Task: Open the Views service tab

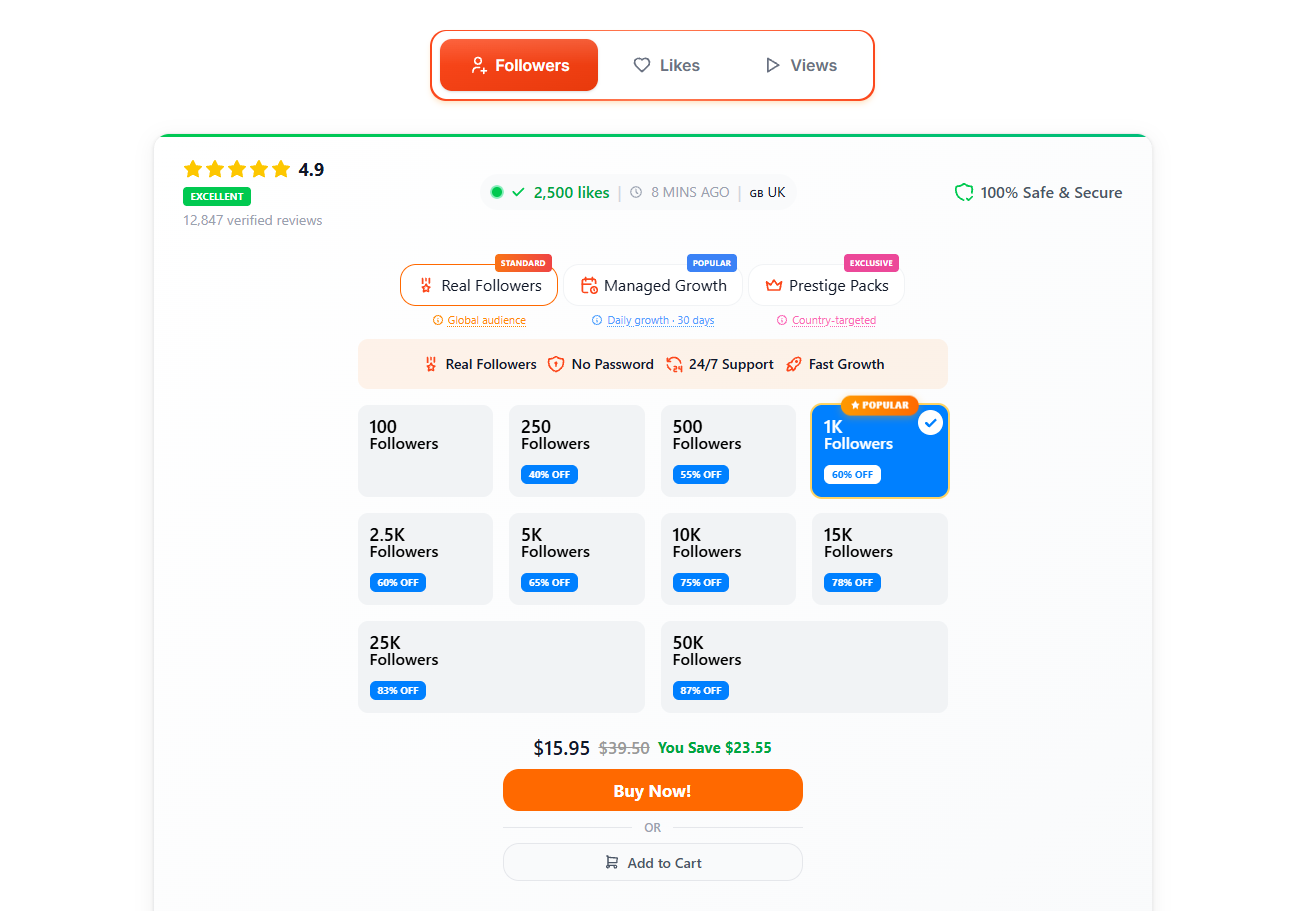Action: (801, 65)
